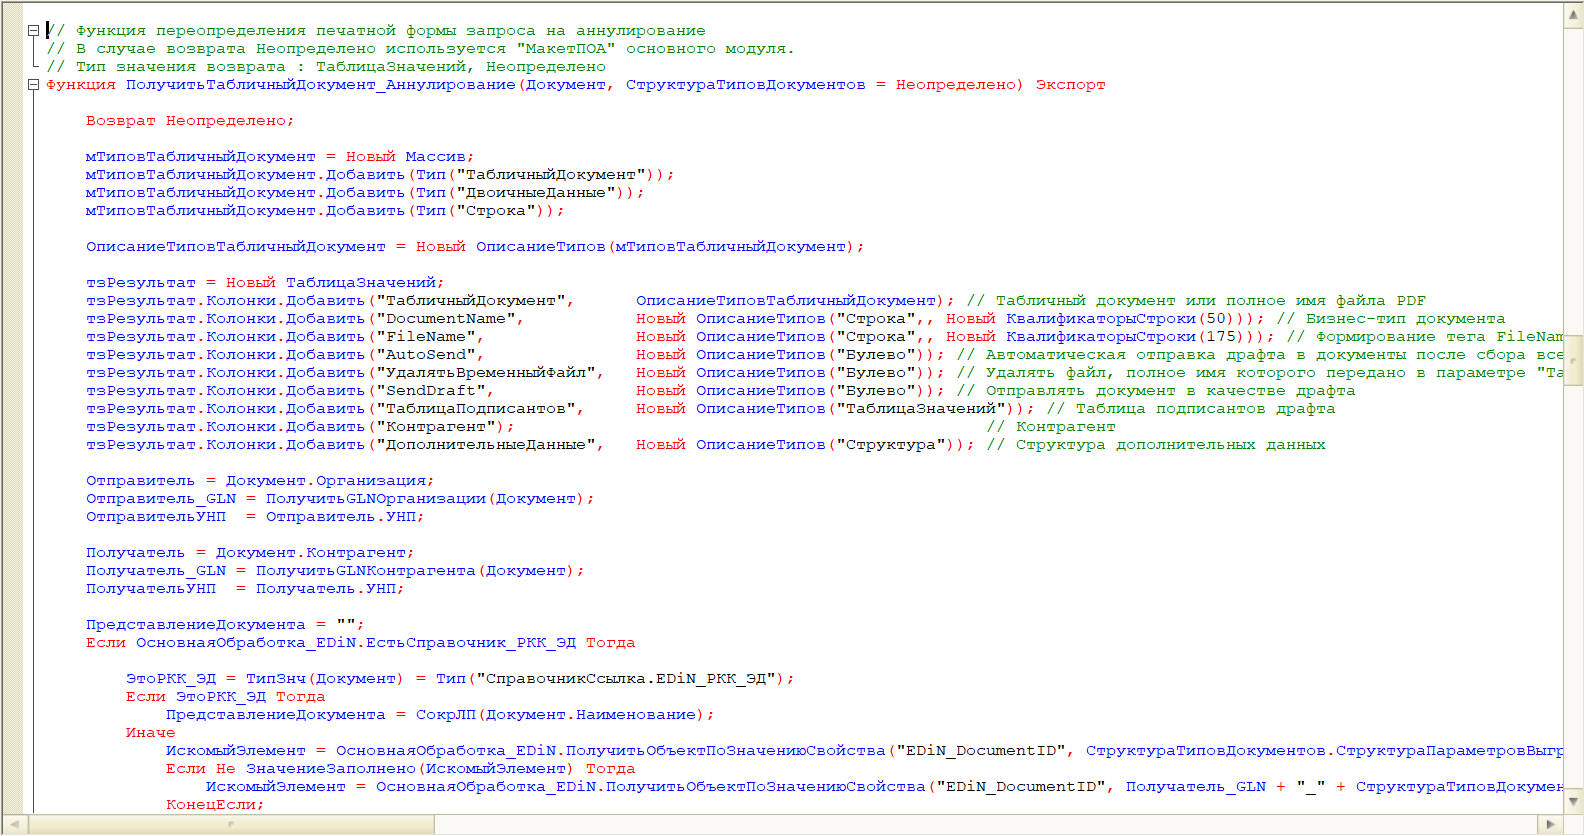Click the 'Получатель = Документ.Контрагент;' line
1584x836 pixels.
click(250, 553)
